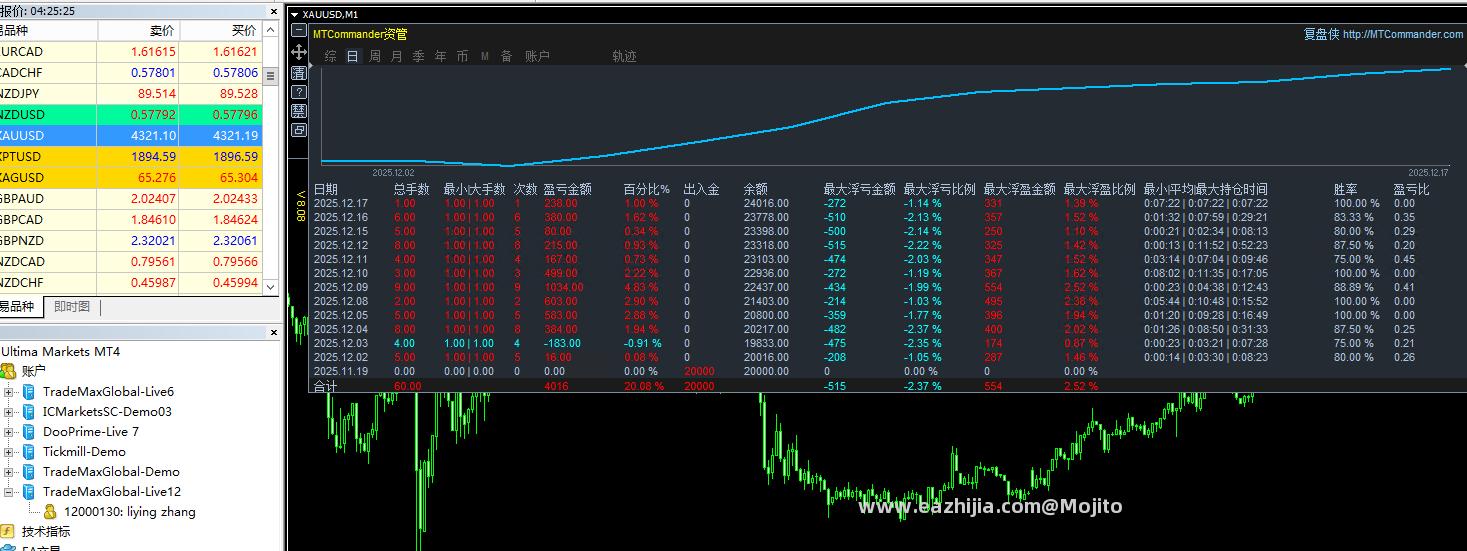The height and width of the screenshot is (551, 1467).
Task: Click the 2025.12.09 date row
Action: 341,287
